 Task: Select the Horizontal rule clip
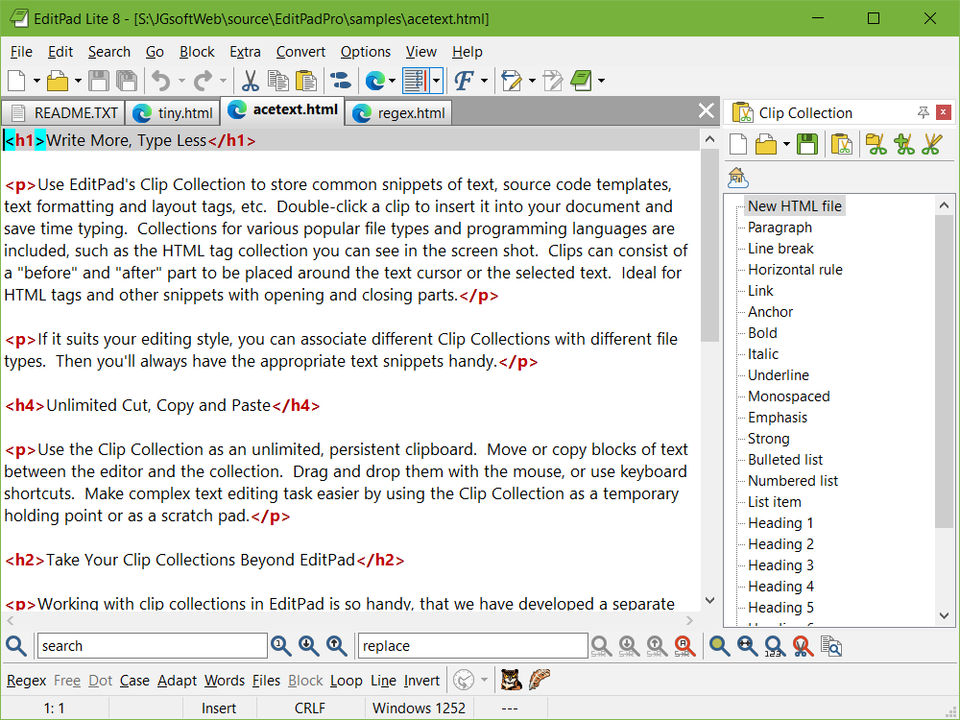795,269
